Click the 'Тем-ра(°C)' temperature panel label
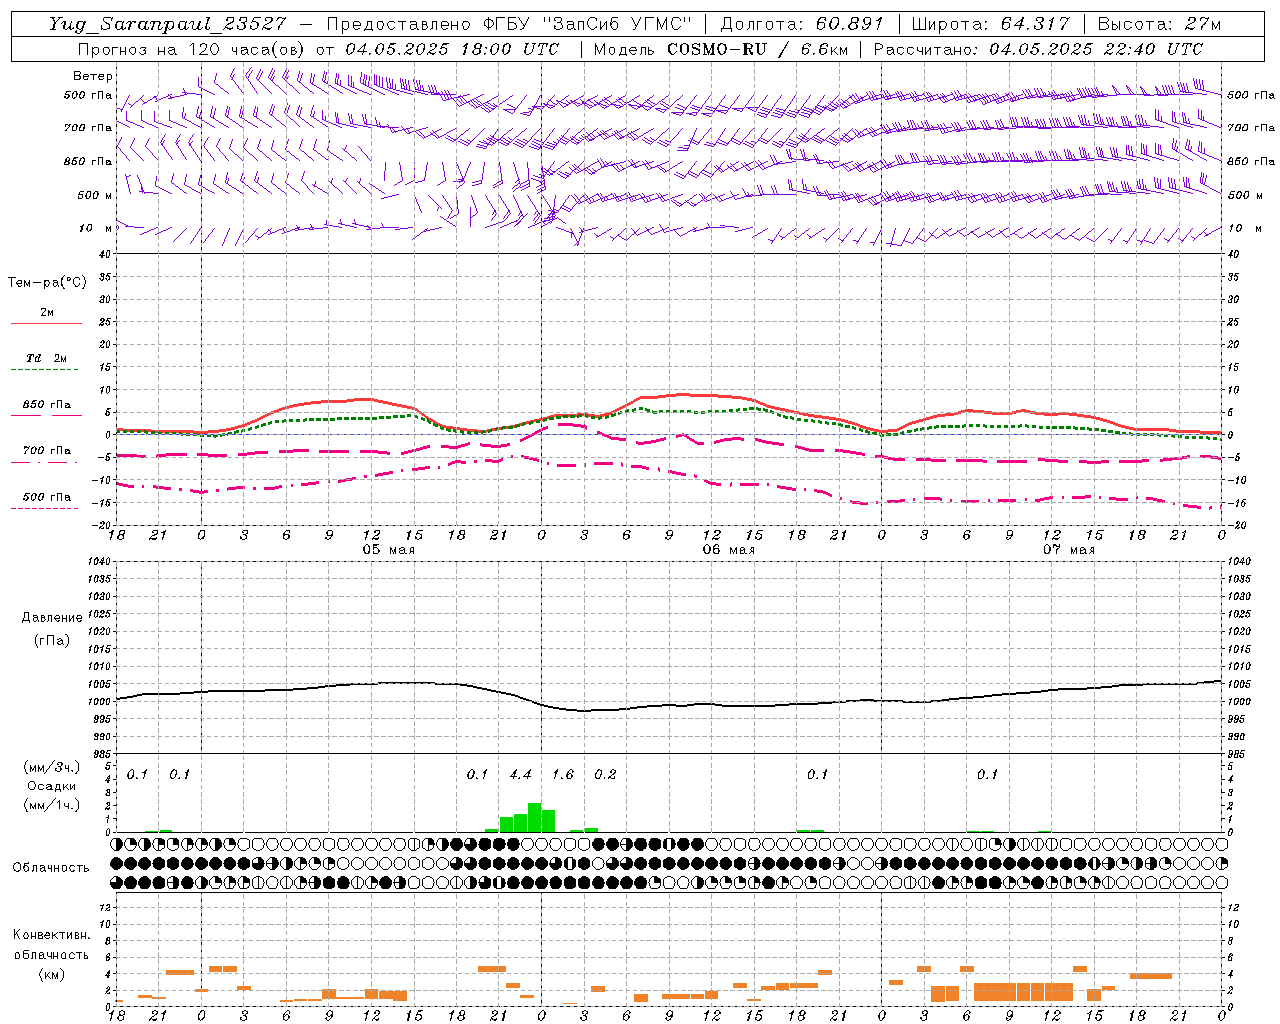This screenshot has width=1280, height=1024. coord(47,283)
